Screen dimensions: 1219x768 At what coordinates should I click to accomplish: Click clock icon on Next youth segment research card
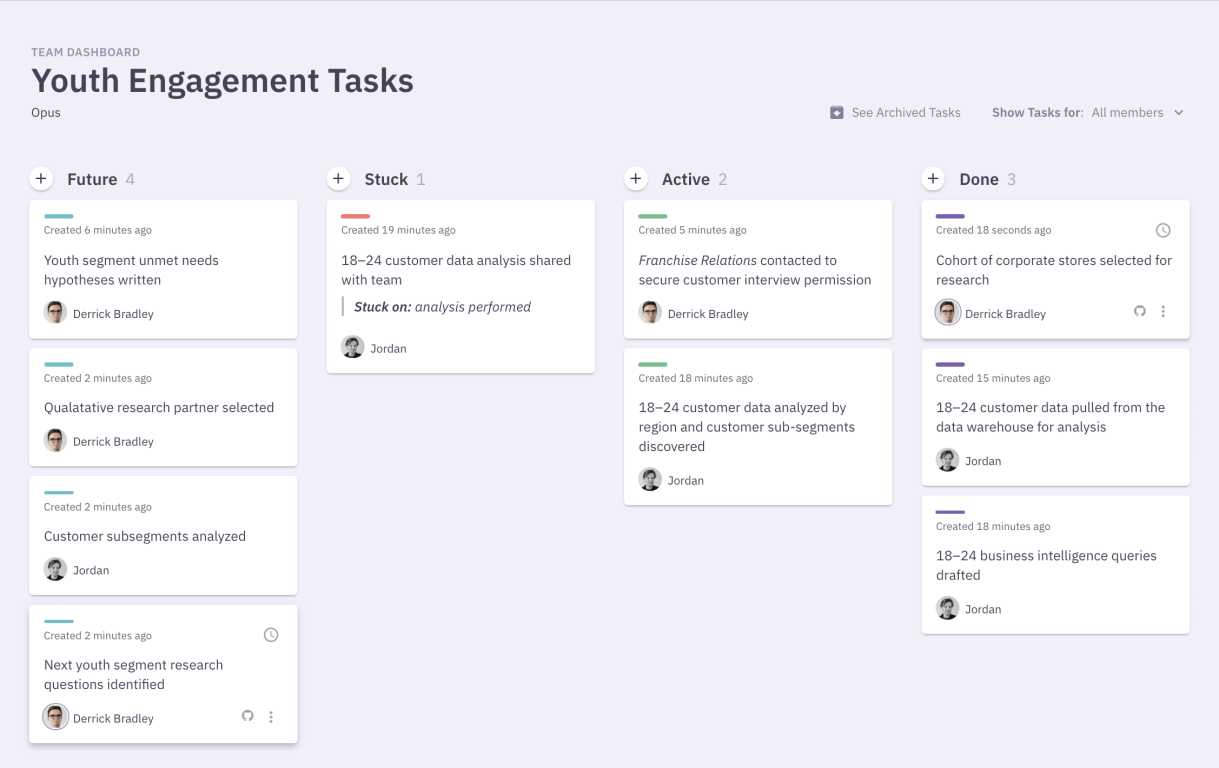click(271, 635)
